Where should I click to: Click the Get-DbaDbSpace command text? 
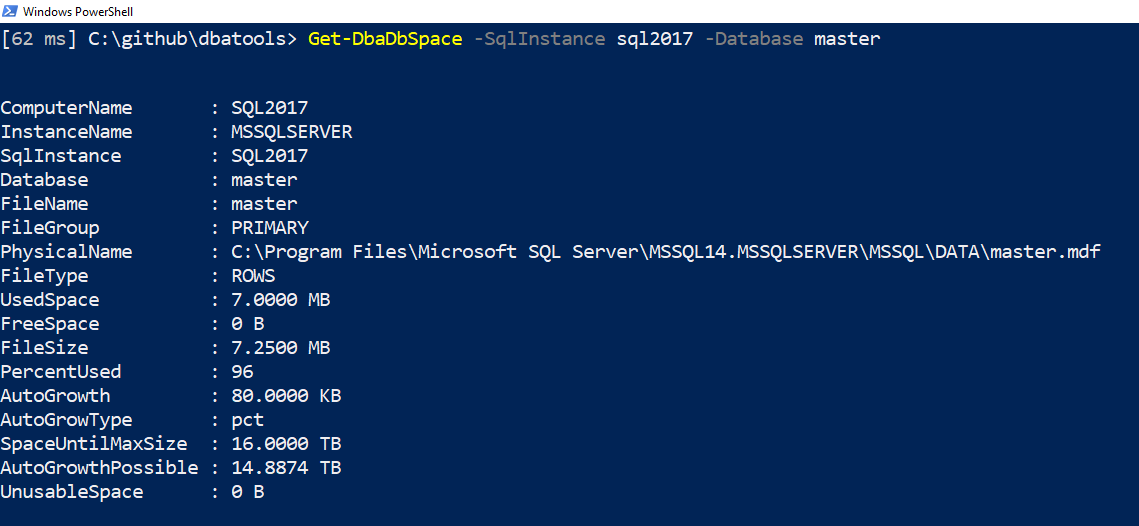pos(385,39)
